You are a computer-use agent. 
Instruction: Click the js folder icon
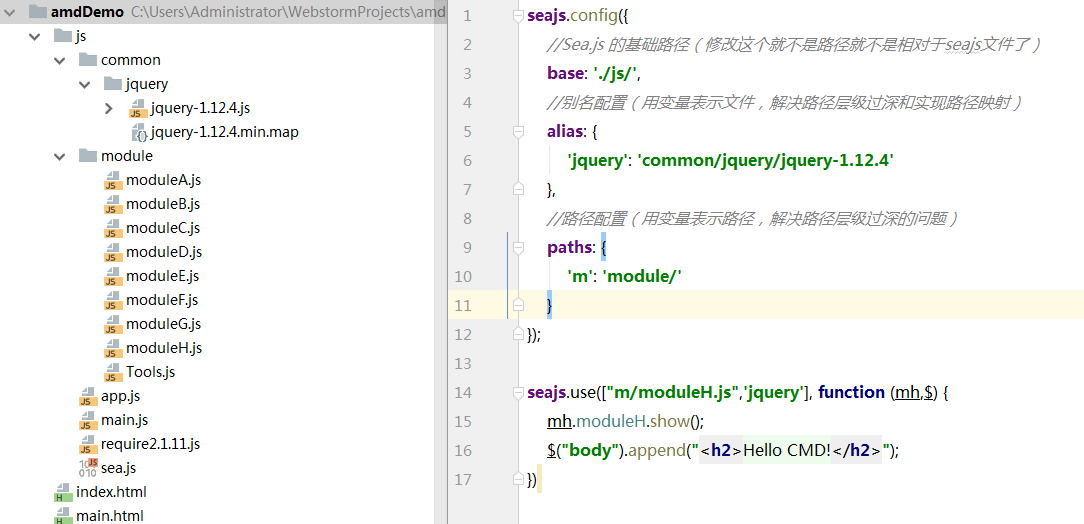coord(62,36)
